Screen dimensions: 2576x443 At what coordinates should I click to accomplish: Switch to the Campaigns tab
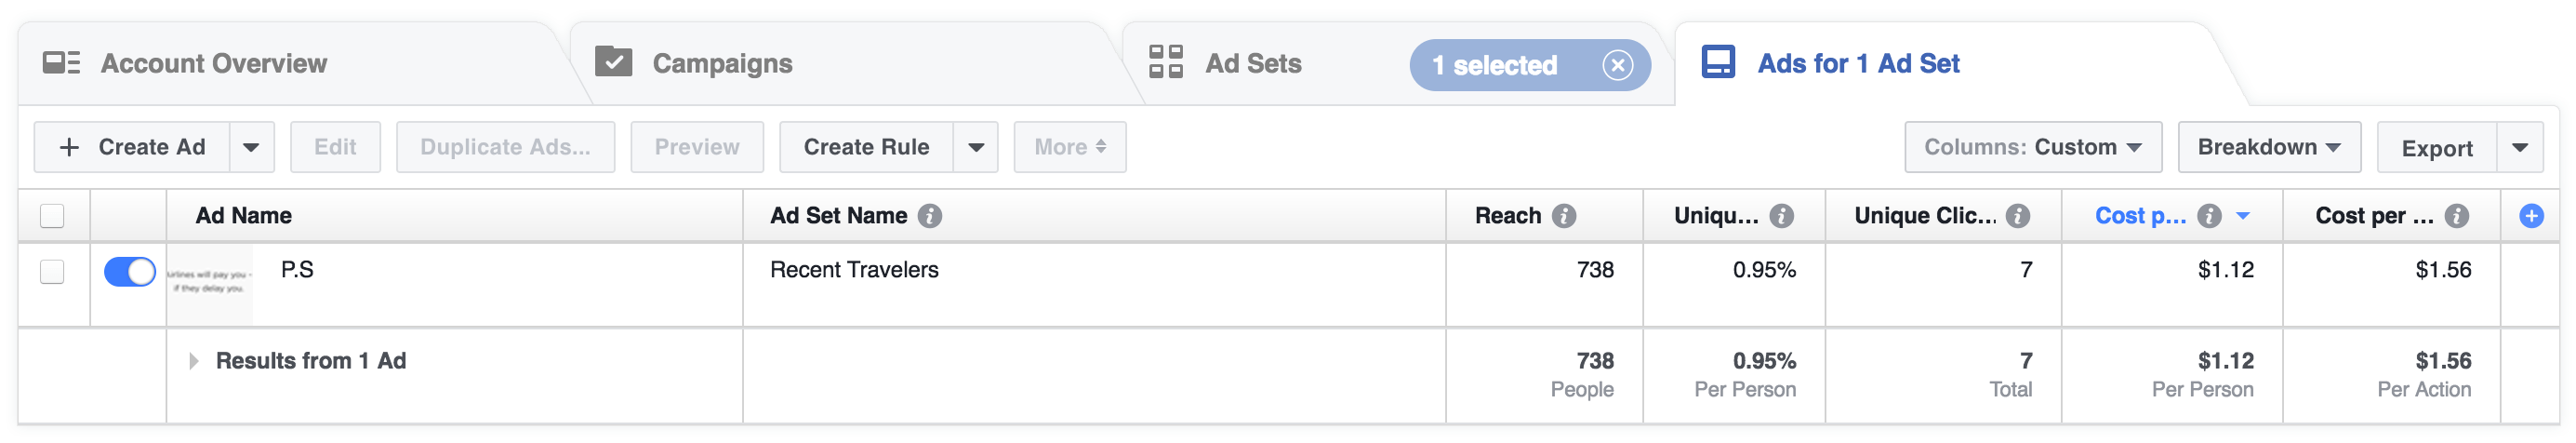pos(722,64)
